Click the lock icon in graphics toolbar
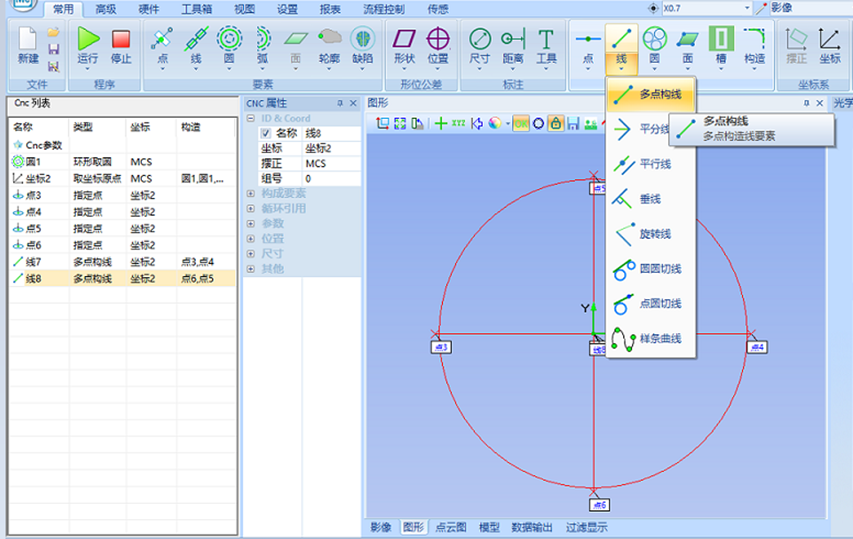This screenshot has height=539, width=853. click(556, 123)
